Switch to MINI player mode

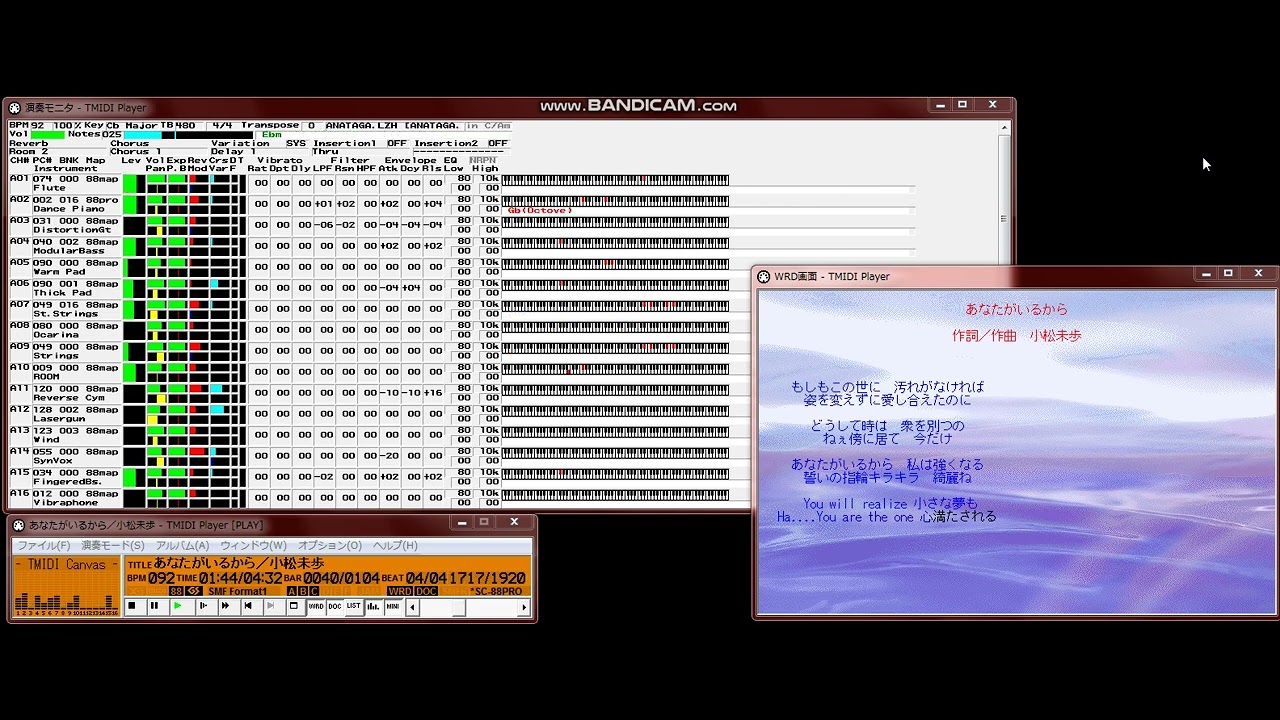(x=393, y=606)
